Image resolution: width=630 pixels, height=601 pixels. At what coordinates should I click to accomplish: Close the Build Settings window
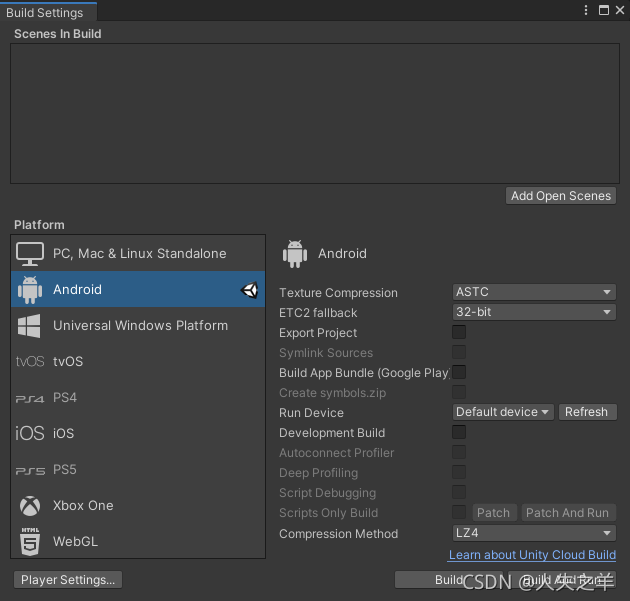[620, 10]
